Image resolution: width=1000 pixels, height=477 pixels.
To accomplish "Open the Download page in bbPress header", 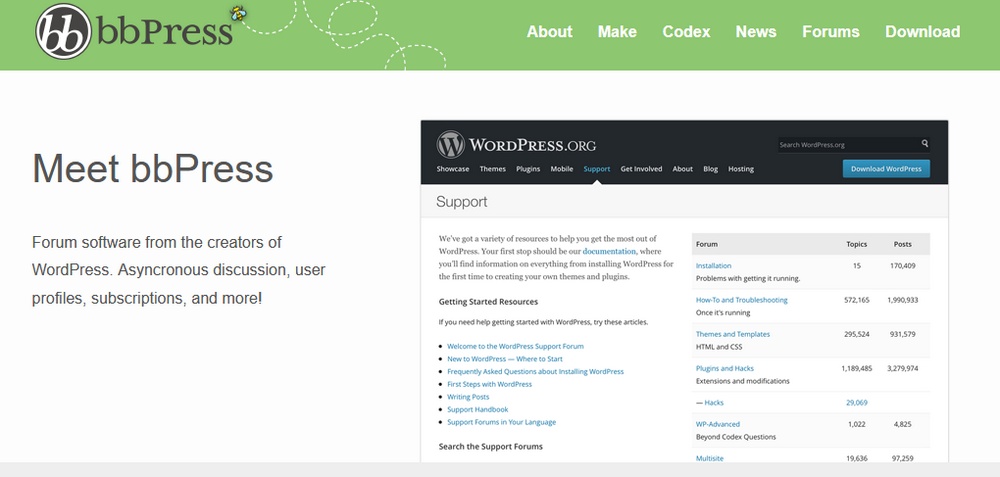I will pos(922,32).
